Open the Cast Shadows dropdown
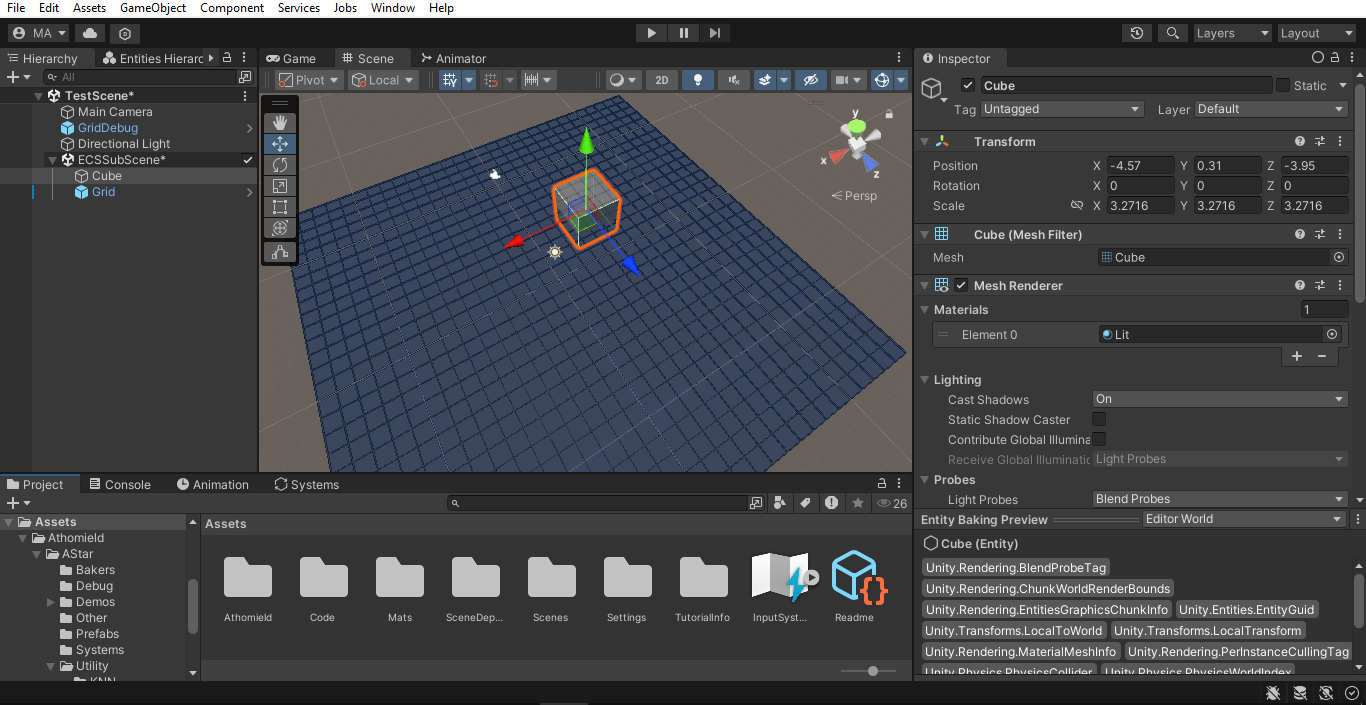The image size is (1366, 705). (1220, 399)
